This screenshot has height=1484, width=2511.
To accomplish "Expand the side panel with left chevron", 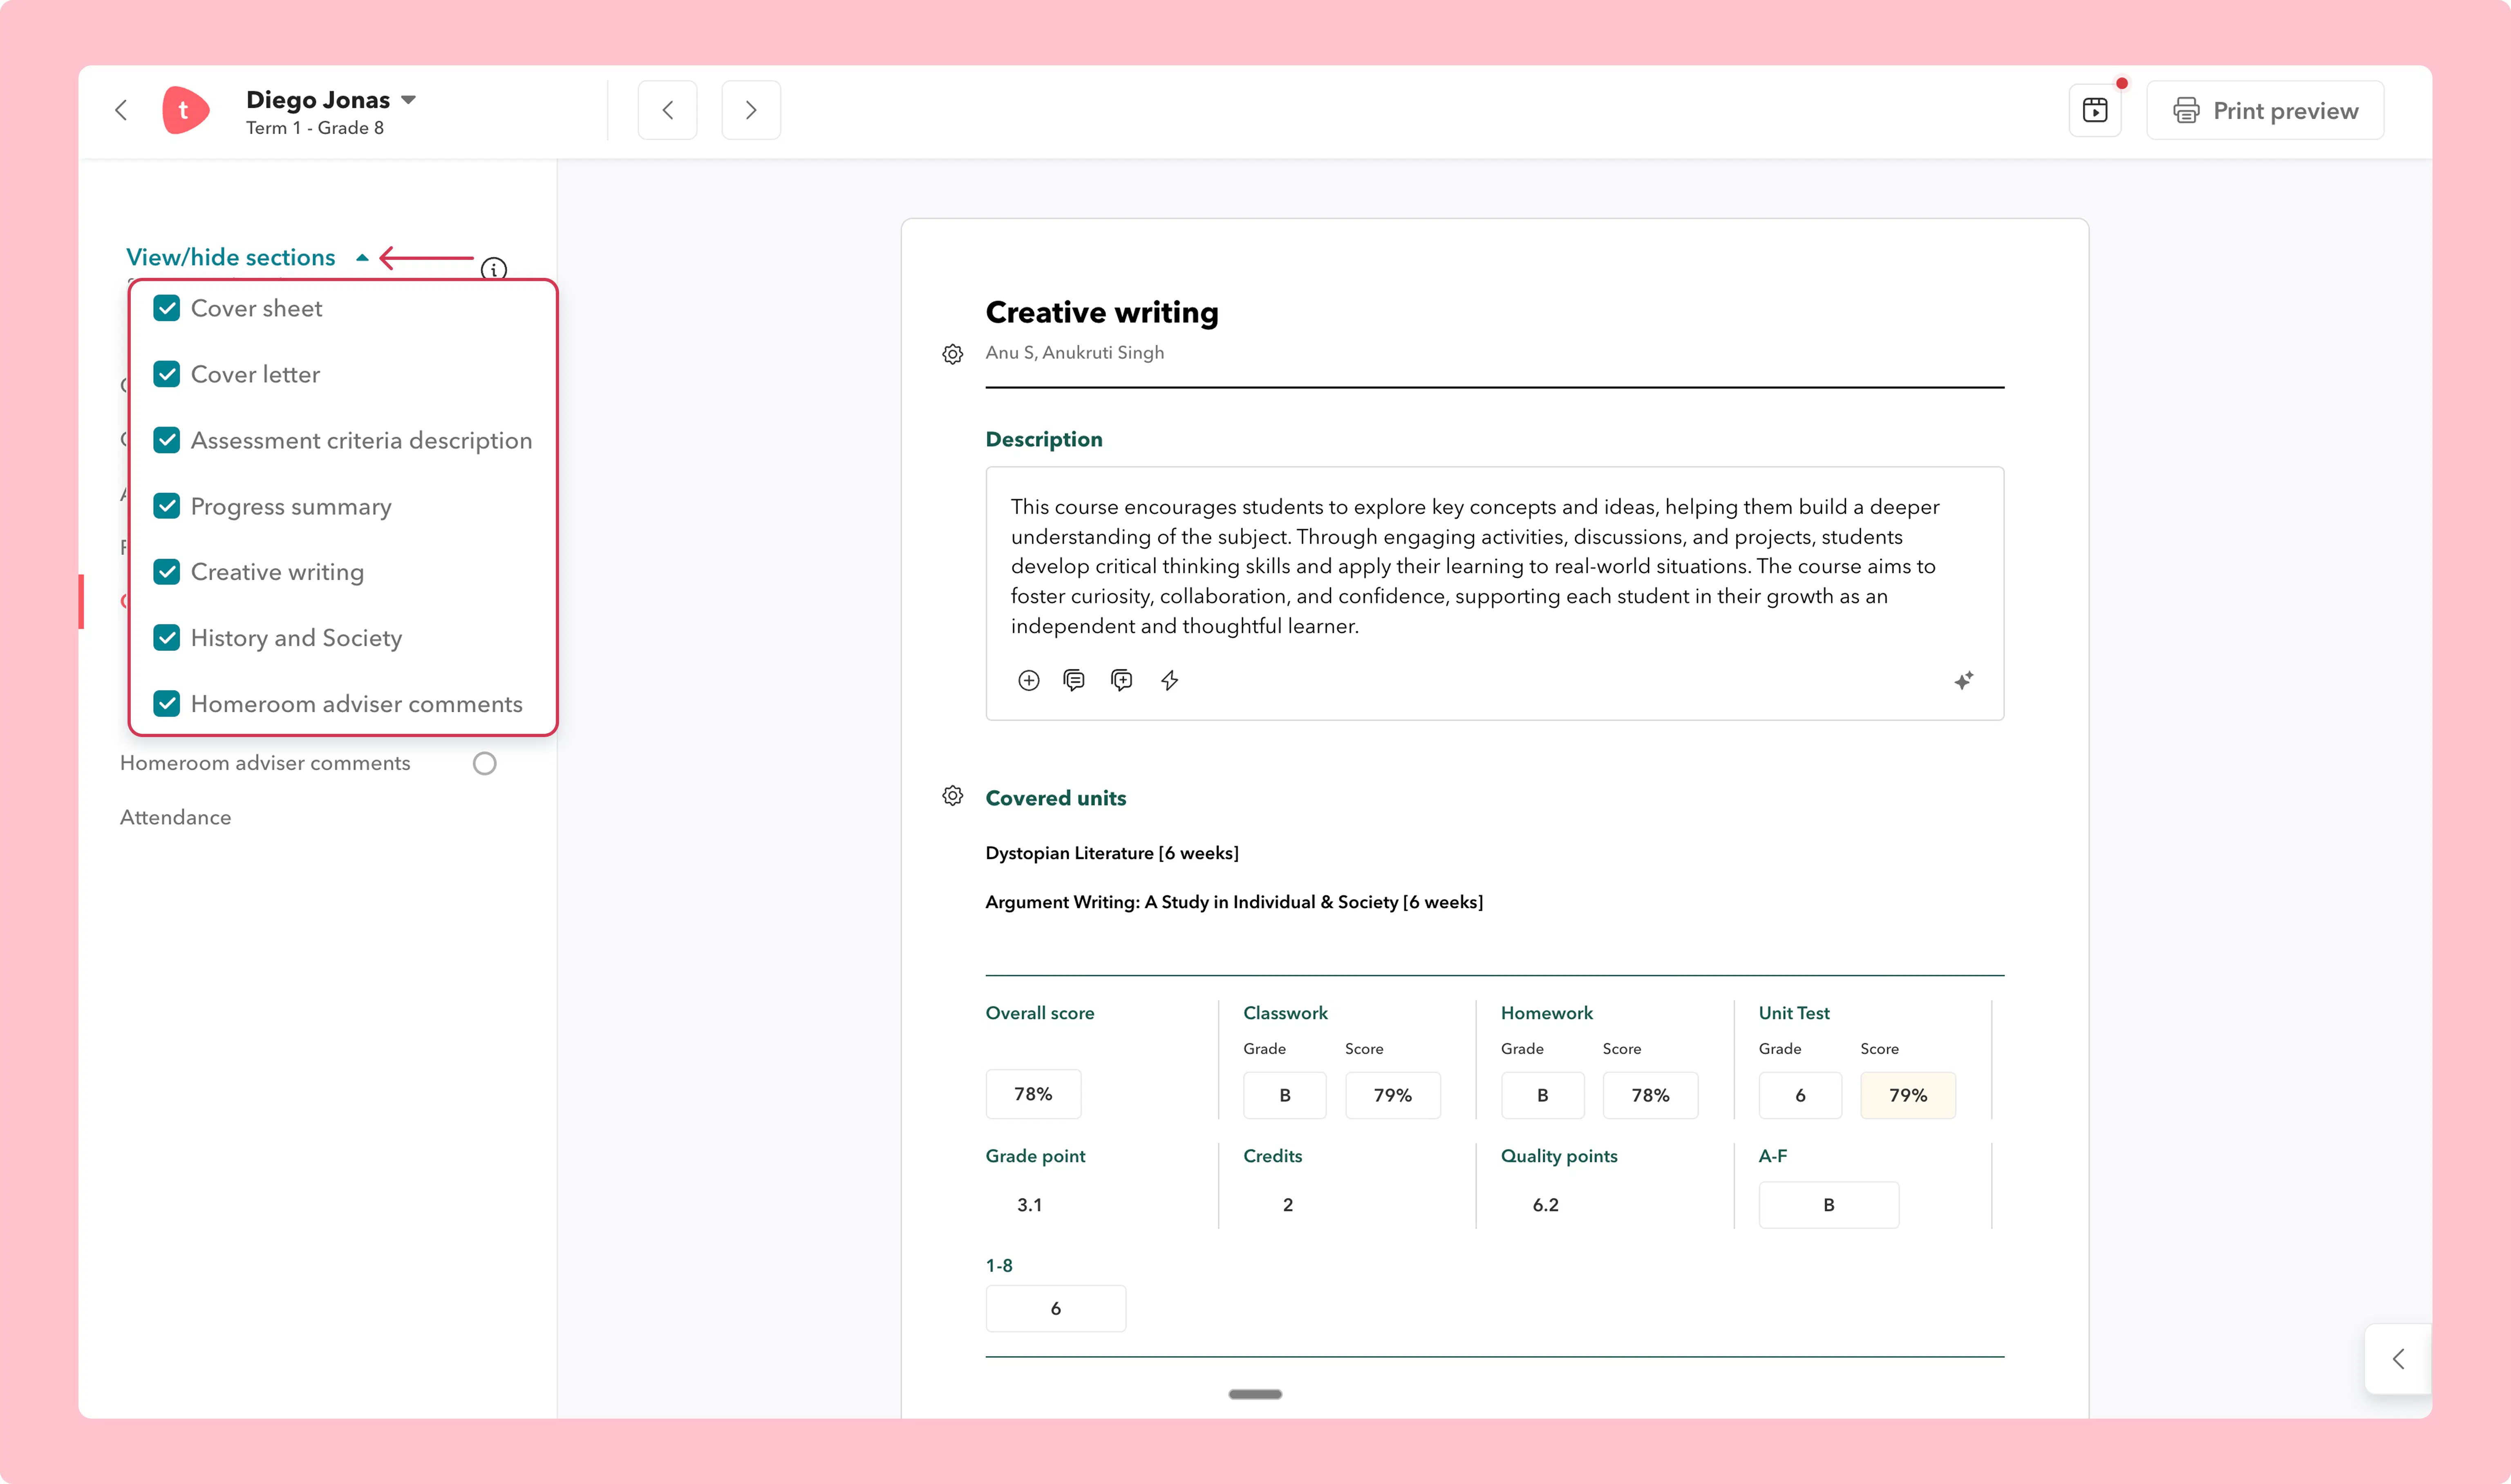I will (2398, 1359).
